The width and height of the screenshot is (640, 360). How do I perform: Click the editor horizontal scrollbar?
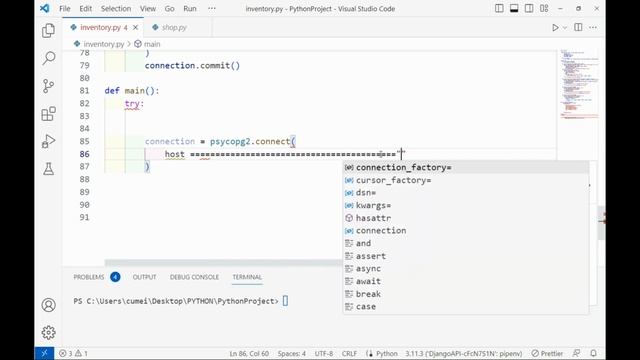point(223,262)
